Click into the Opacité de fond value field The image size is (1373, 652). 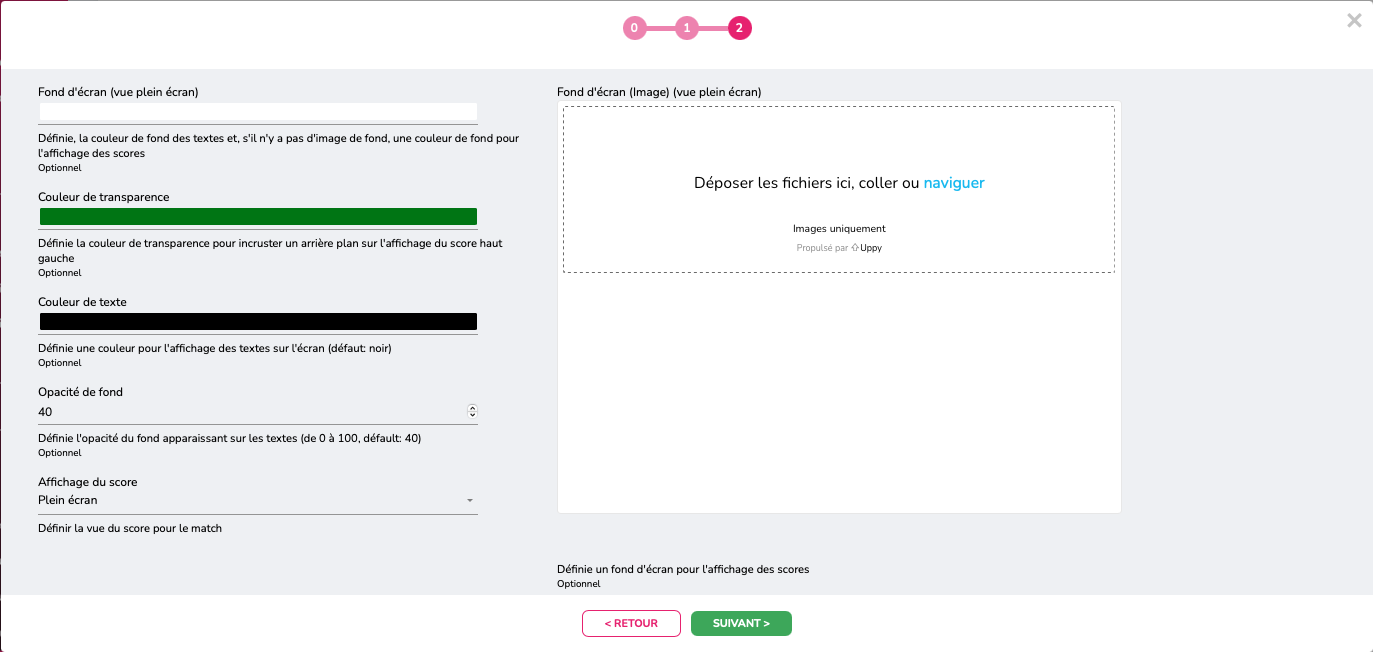tap(250, 412)
